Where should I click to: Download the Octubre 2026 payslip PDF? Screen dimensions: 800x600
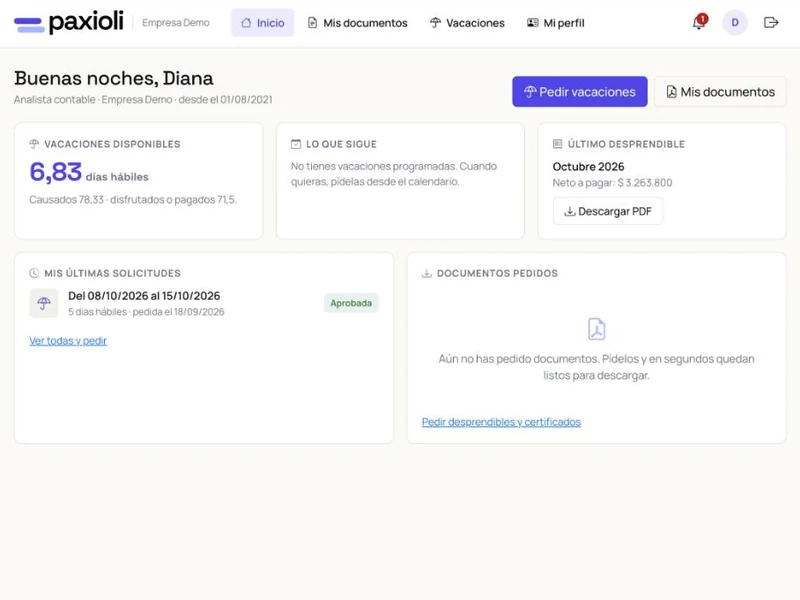[x=608, y=211]
